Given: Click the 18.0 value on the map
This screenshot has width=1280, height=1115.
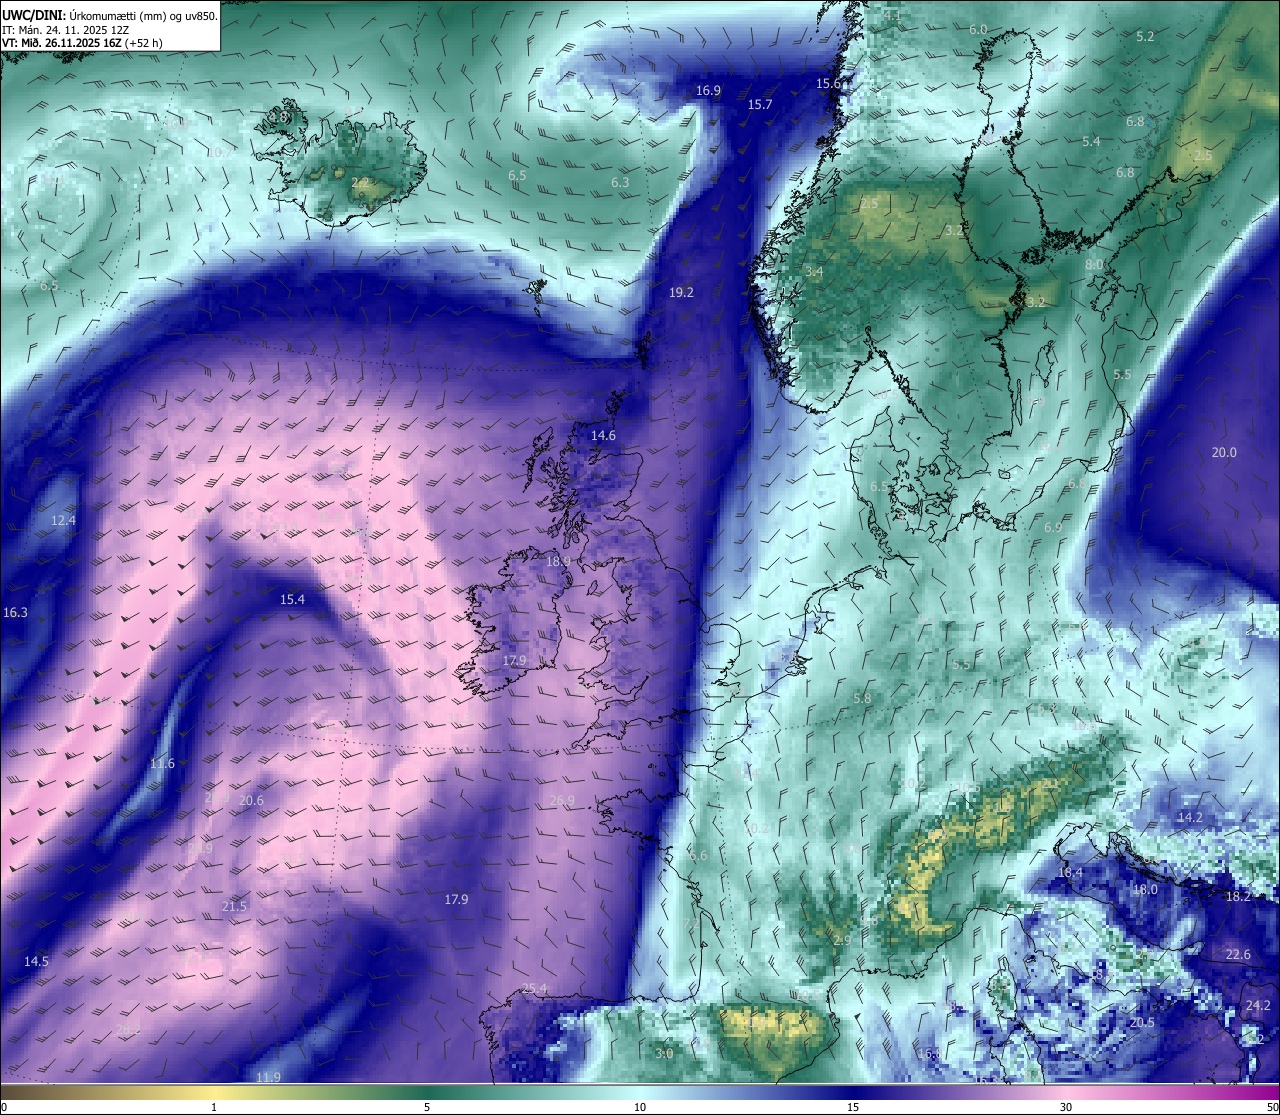Looking at the screenshot, I should pos(1145,890).
